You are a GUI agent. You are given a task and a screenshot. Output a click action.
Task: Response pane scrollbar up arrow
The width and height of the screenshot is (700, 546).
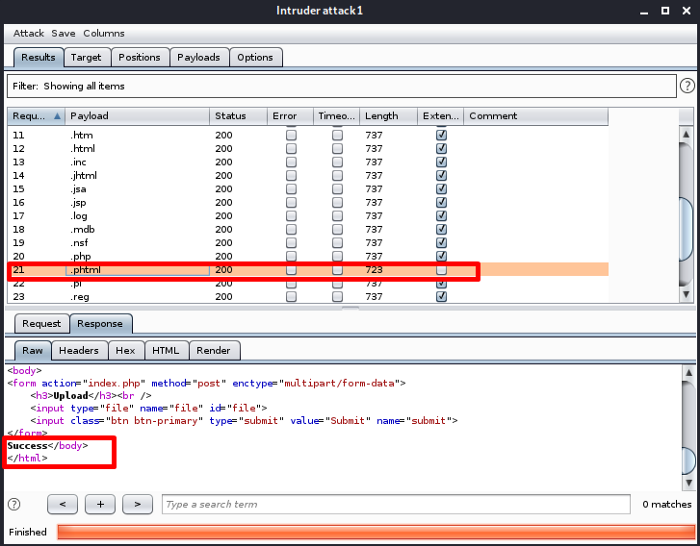pyautogui.click(x=688, y=373)
